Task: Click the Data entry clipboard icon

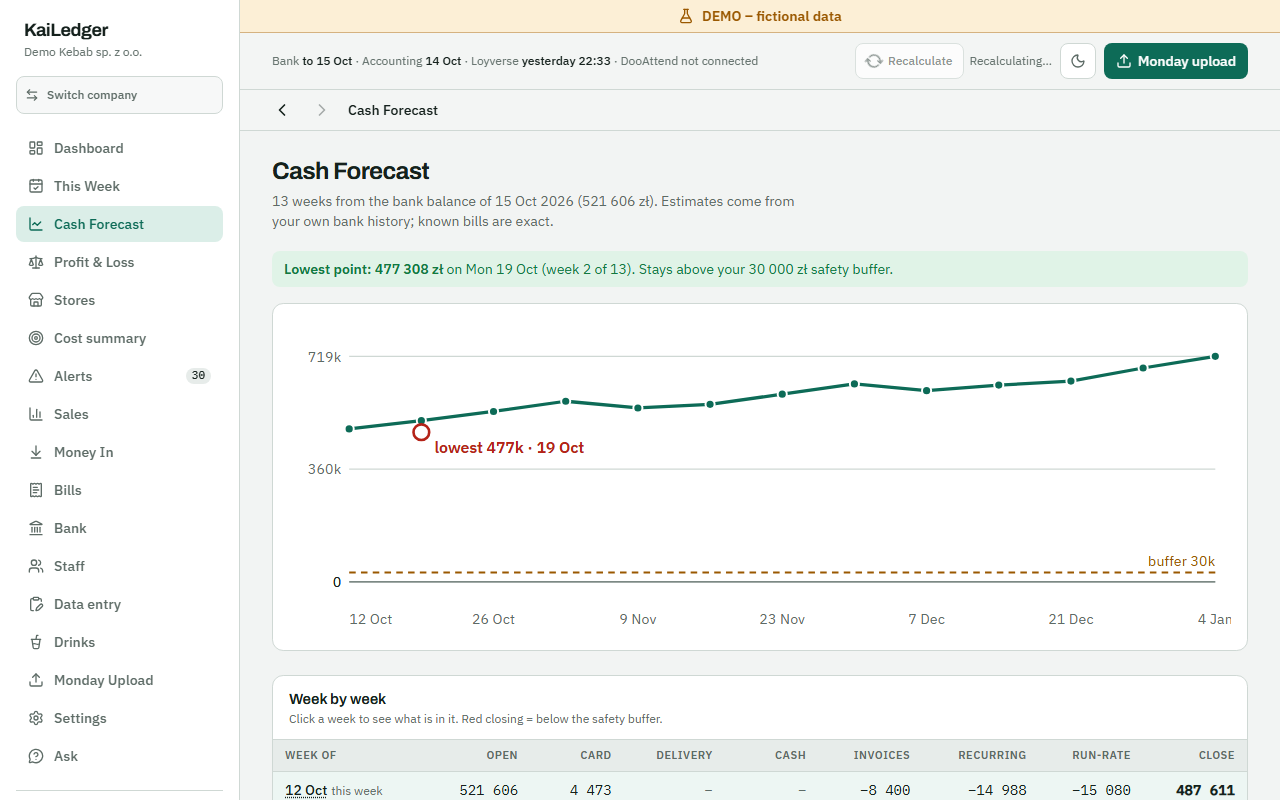Action: pyautogui.click(x=36, y=604)
